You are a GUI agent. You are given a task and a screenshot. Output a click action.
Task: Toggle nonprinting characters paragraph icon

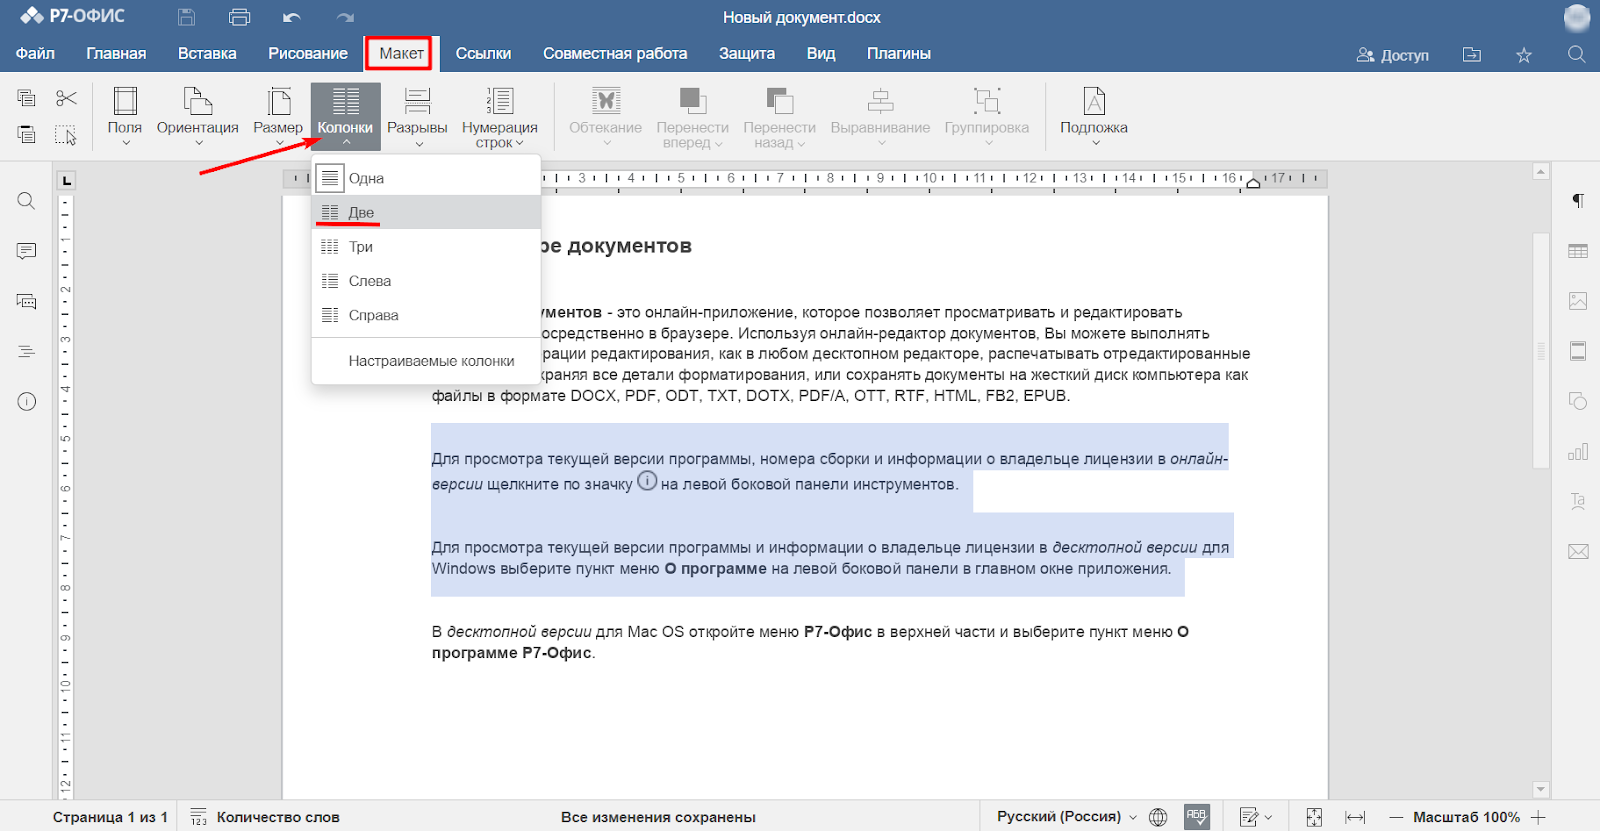tap(1578, 201)
